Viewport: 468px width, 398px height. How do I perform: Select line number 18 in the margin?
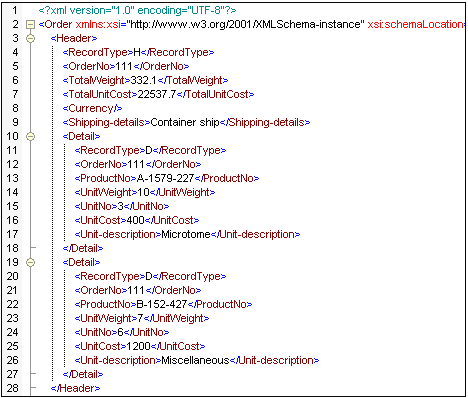(13, 248)
